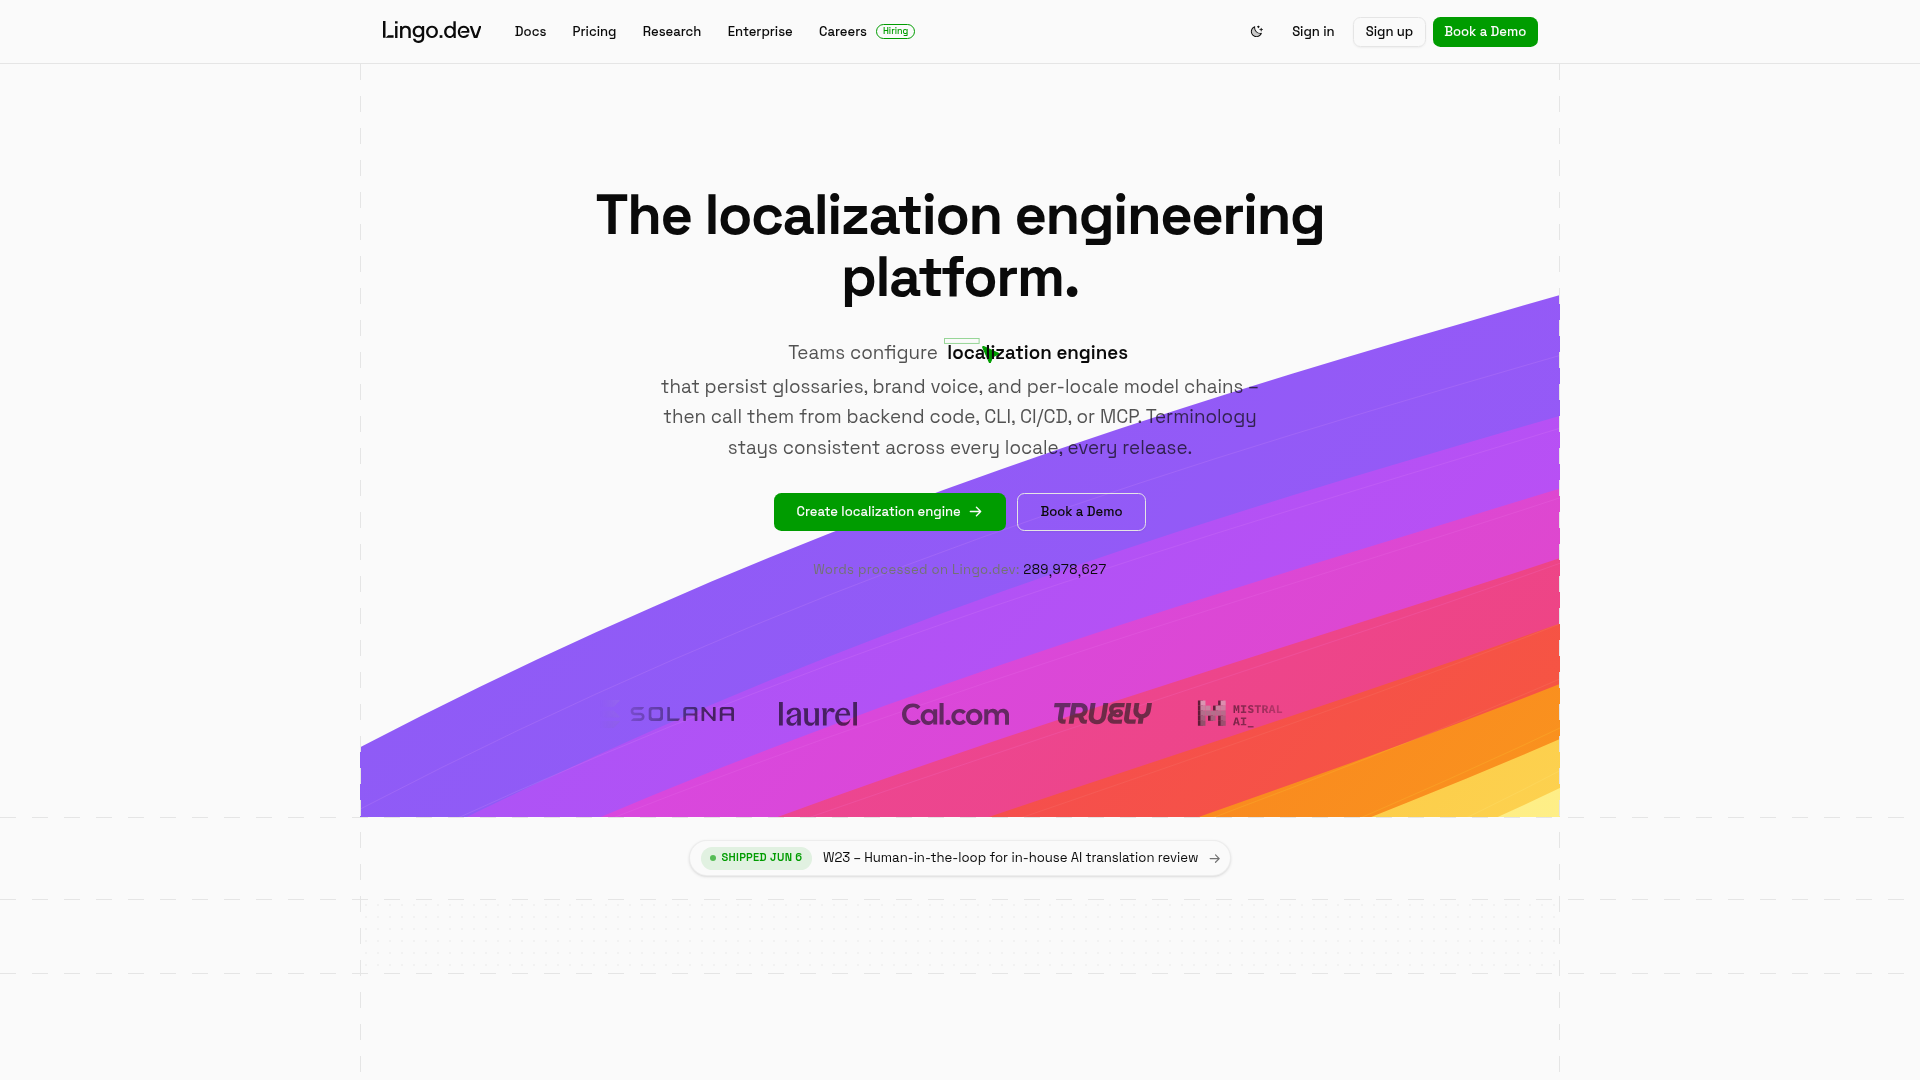Click the 'The localization engineering platform.' headline

tap(960, 246)
